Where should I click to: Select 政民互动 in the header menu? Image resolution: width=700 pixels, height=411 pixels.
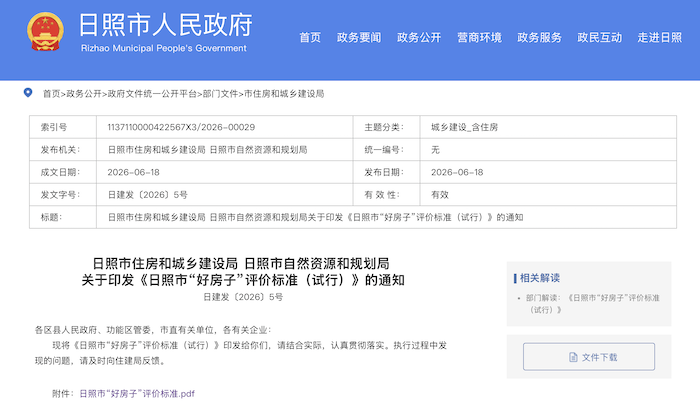tap(600, 37)
